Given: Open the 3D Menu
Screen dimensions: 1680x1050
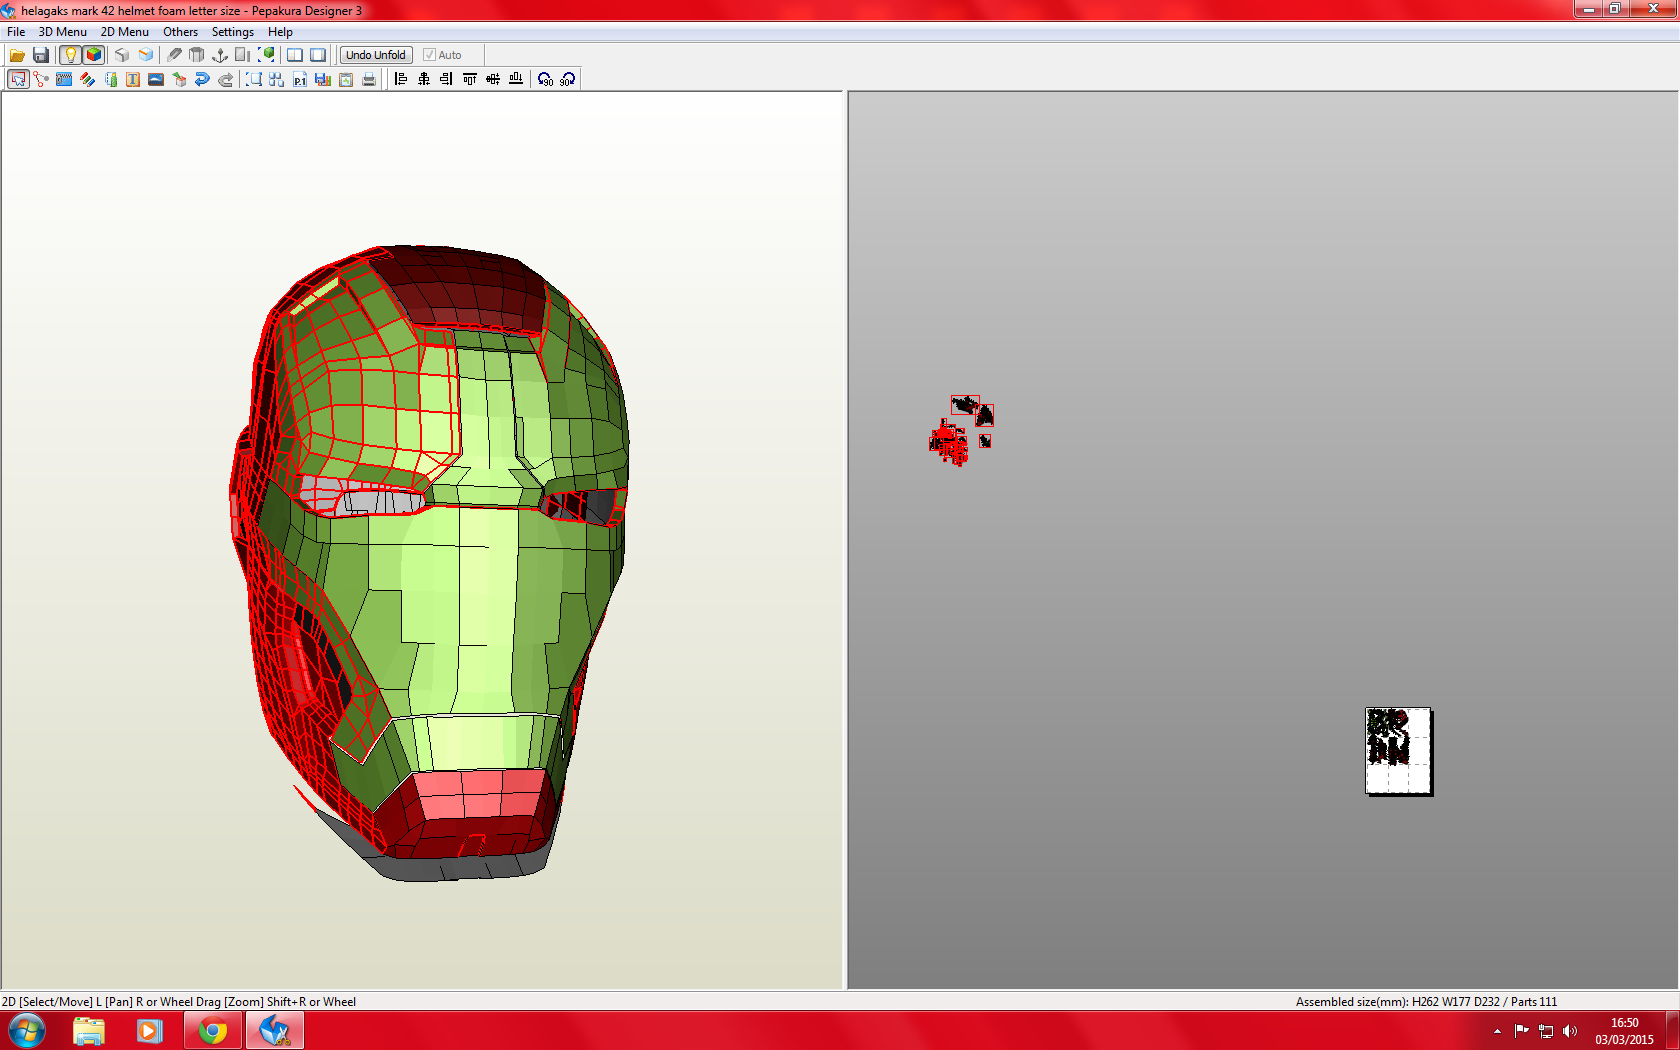Looking at the screenshot, I should click(x=63, y=32).
